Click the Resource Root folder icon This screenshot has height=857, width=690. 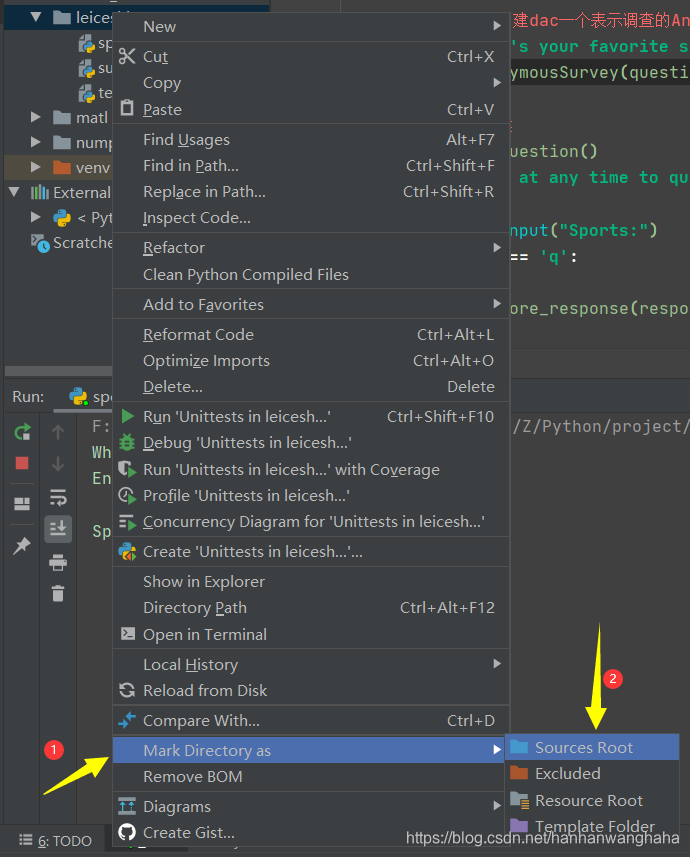[x=519, y=800]
